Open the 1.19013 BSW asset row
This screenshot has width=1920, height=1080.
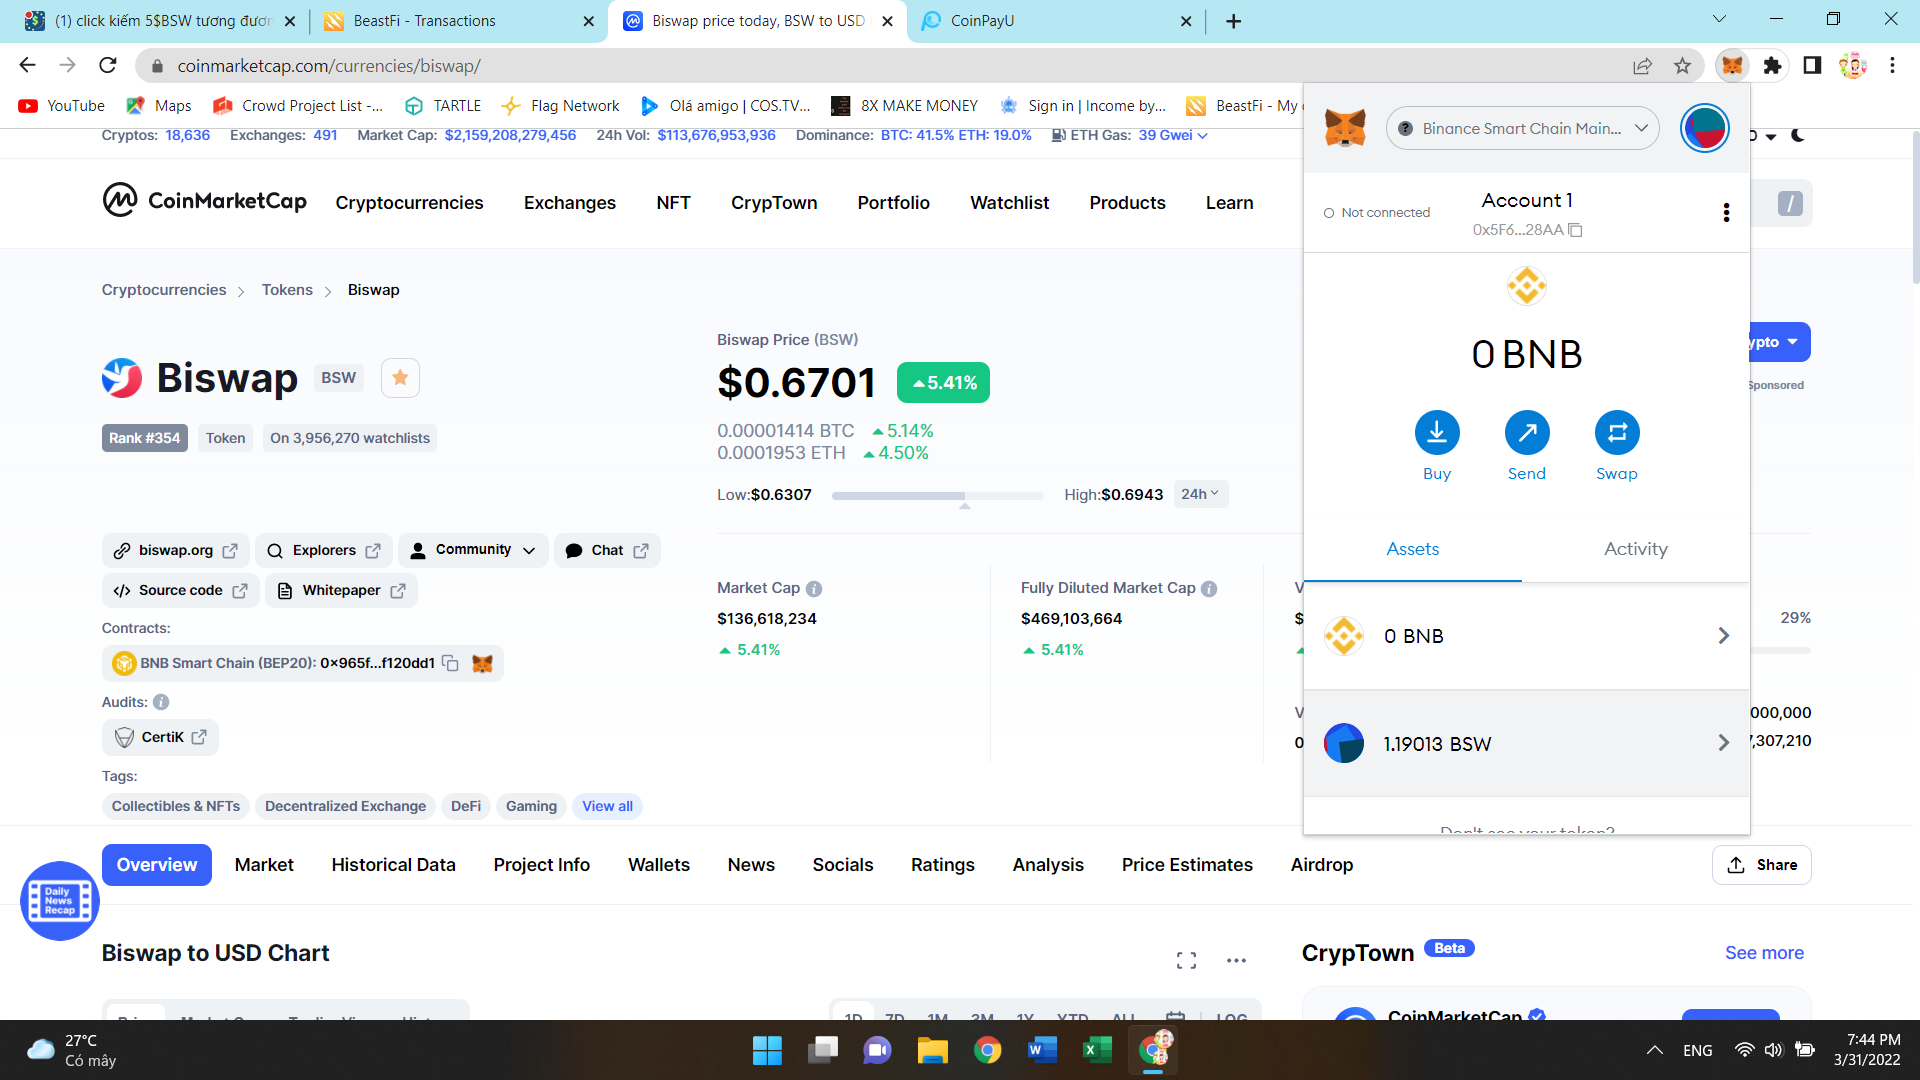(x=1526, y=743)
